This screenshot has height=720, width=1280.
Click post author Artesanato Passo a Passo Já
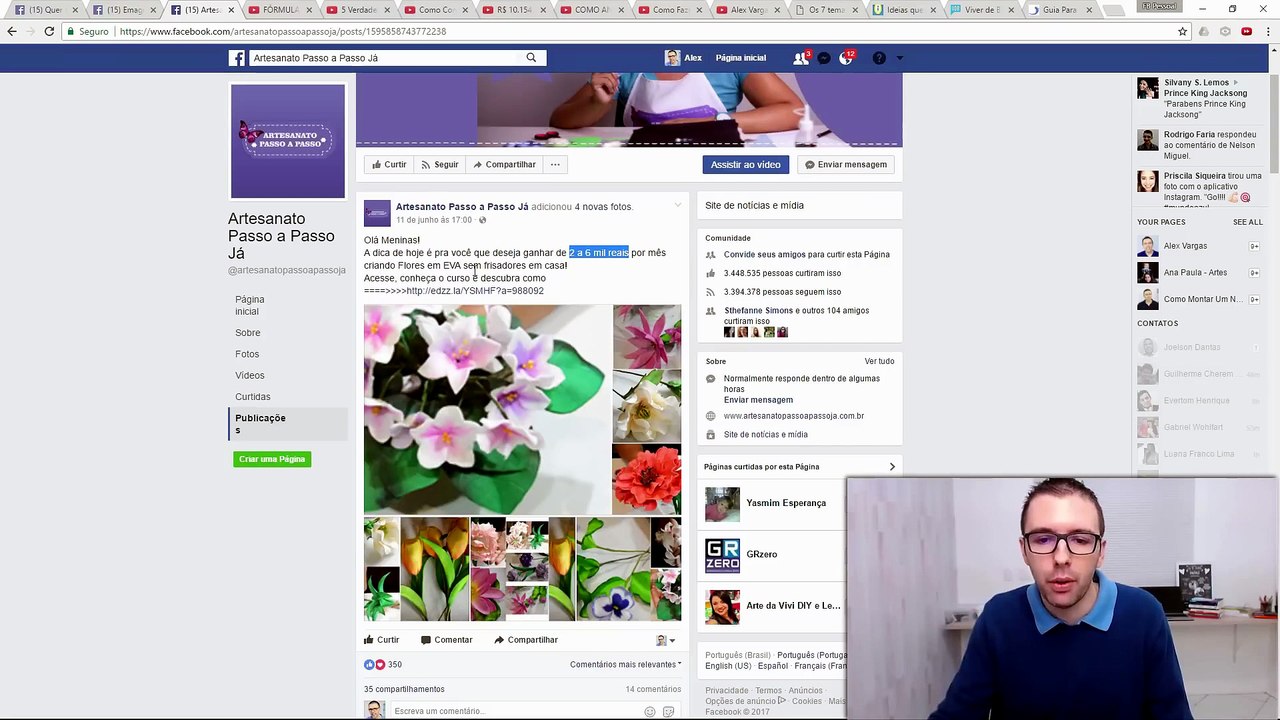coord(462,207)
